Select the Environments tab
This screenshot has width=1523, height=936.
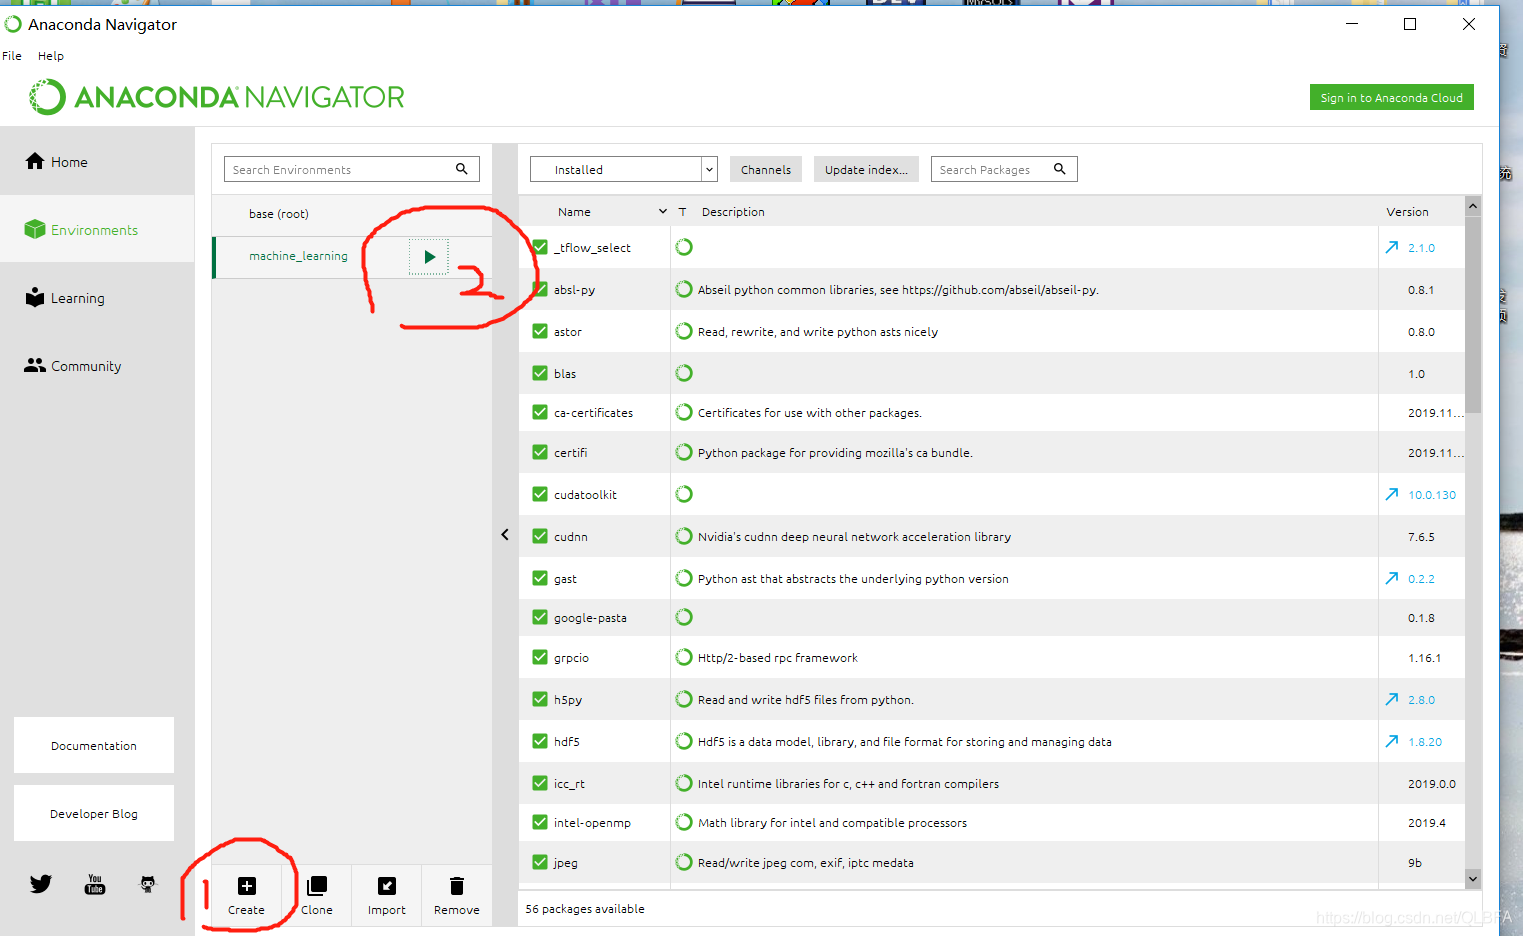(97, 229)
